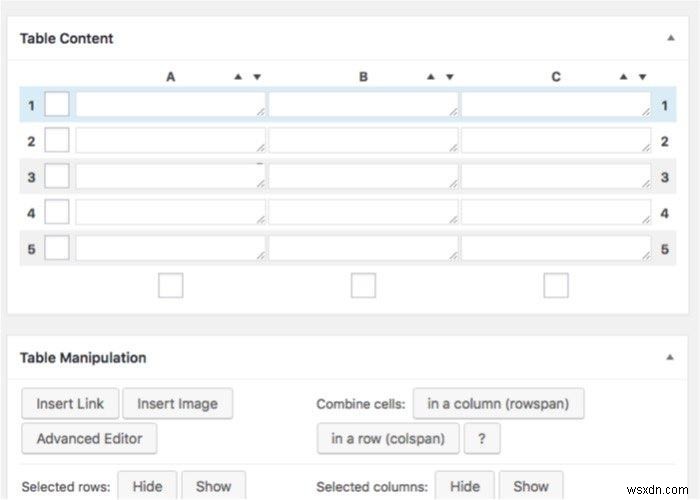Screen dimensions: 700x500
Task: Sort column A descending with down arrow
Action: [x=257, y=77]
